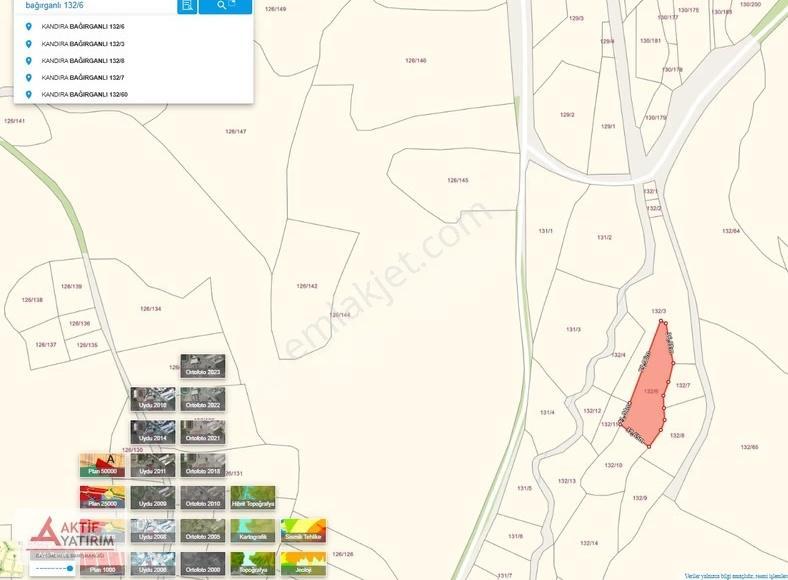Click parcel label 126/135
The height and width of the screenshot is (580, 788).
(87, 345)
